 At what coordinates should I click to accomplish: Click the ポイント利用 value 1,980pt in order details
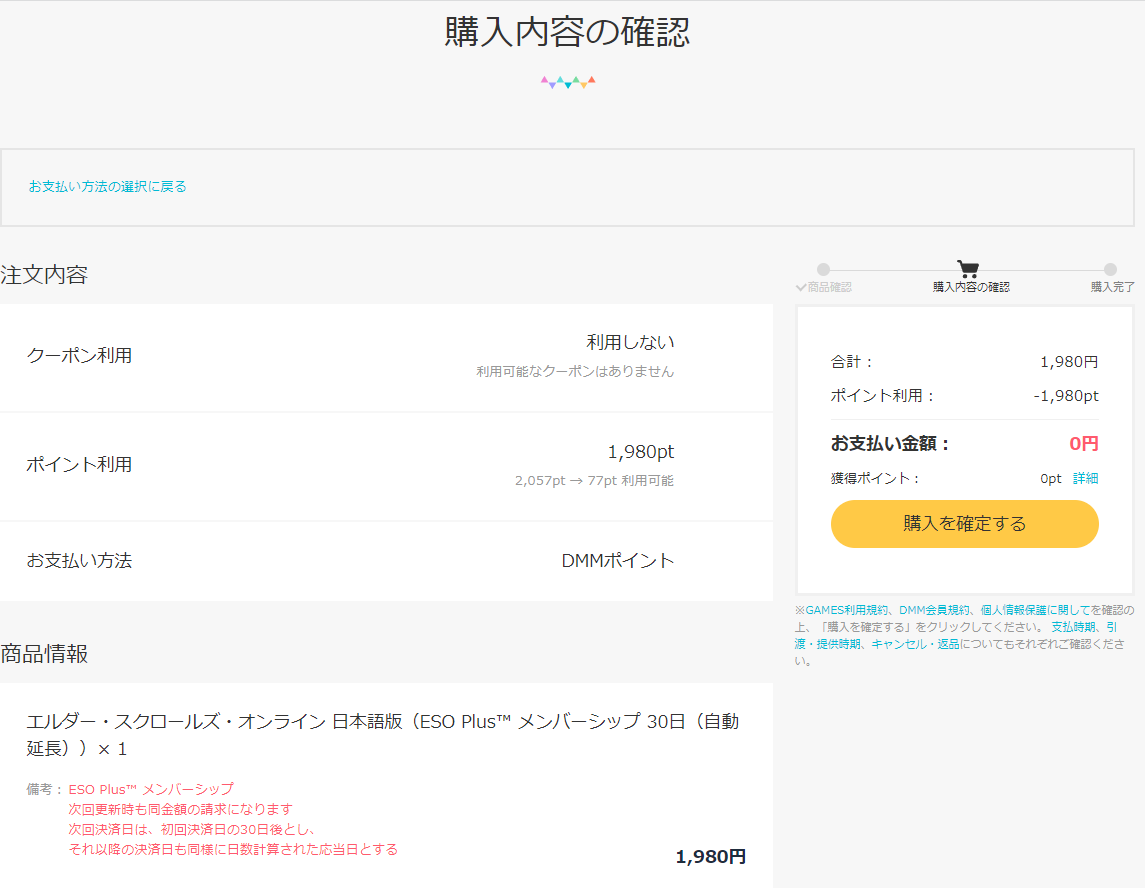(x=640, y=452)
